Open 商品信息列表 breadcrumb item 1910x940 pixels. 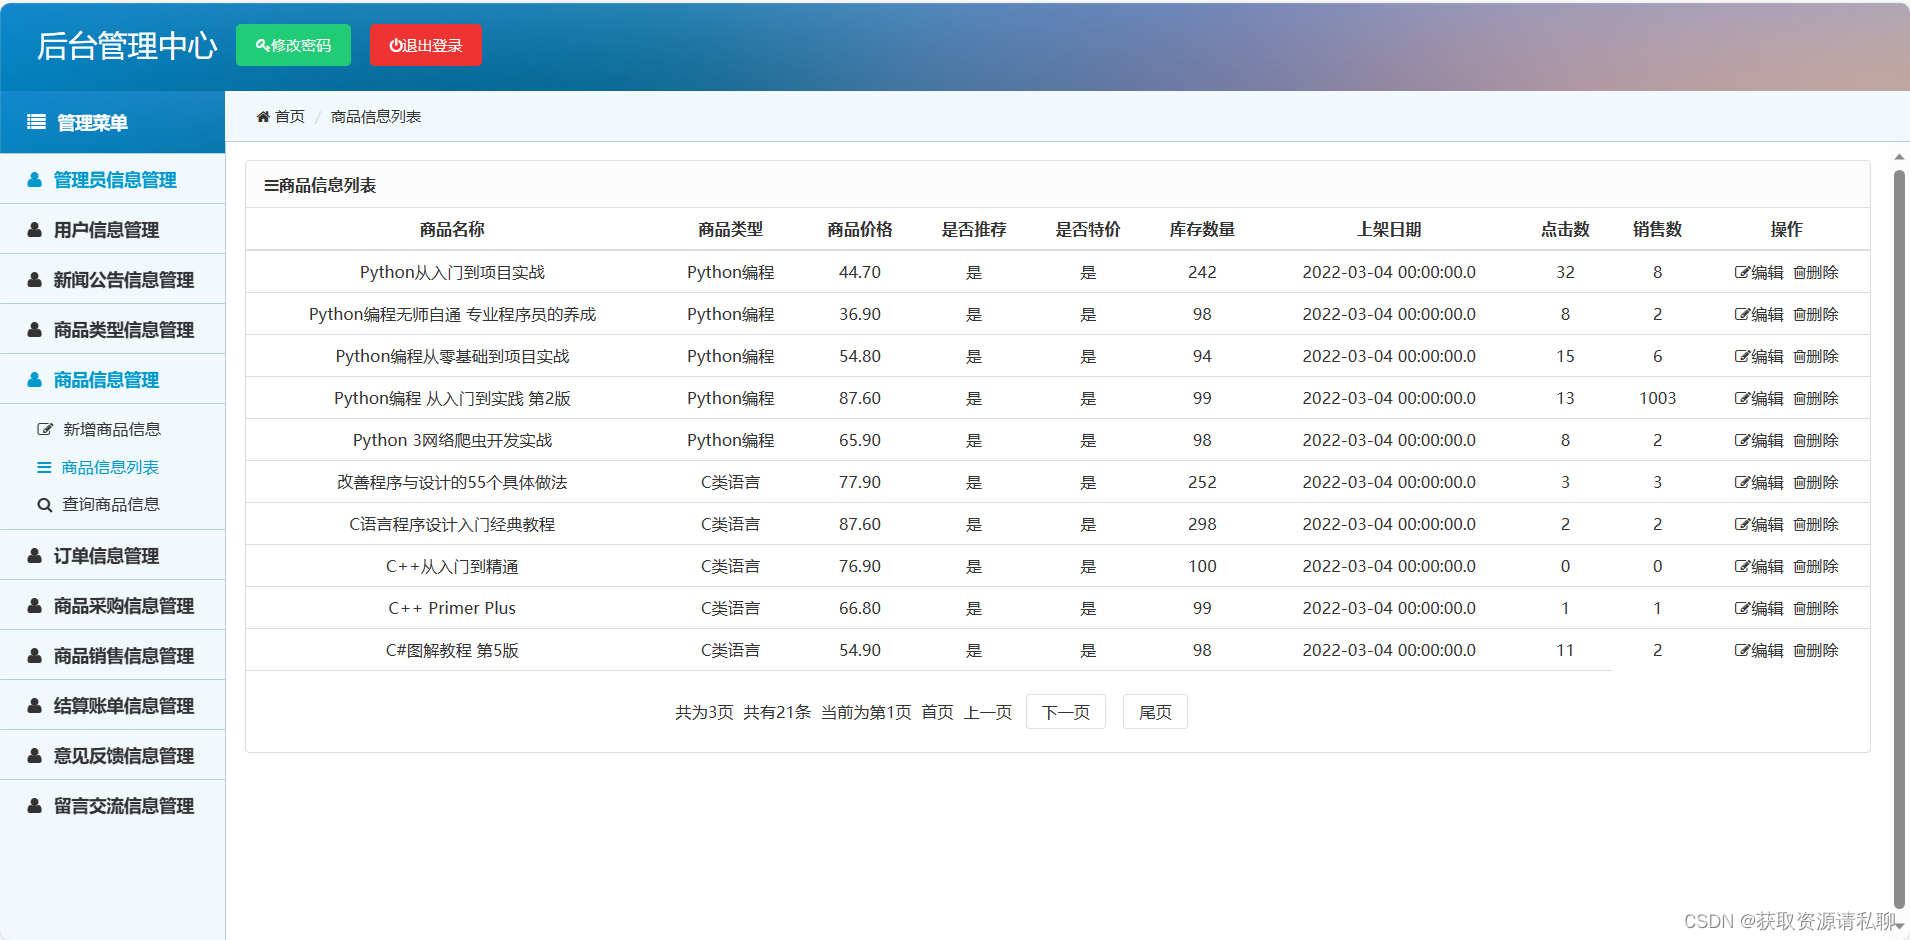click(x=376, y=117)
